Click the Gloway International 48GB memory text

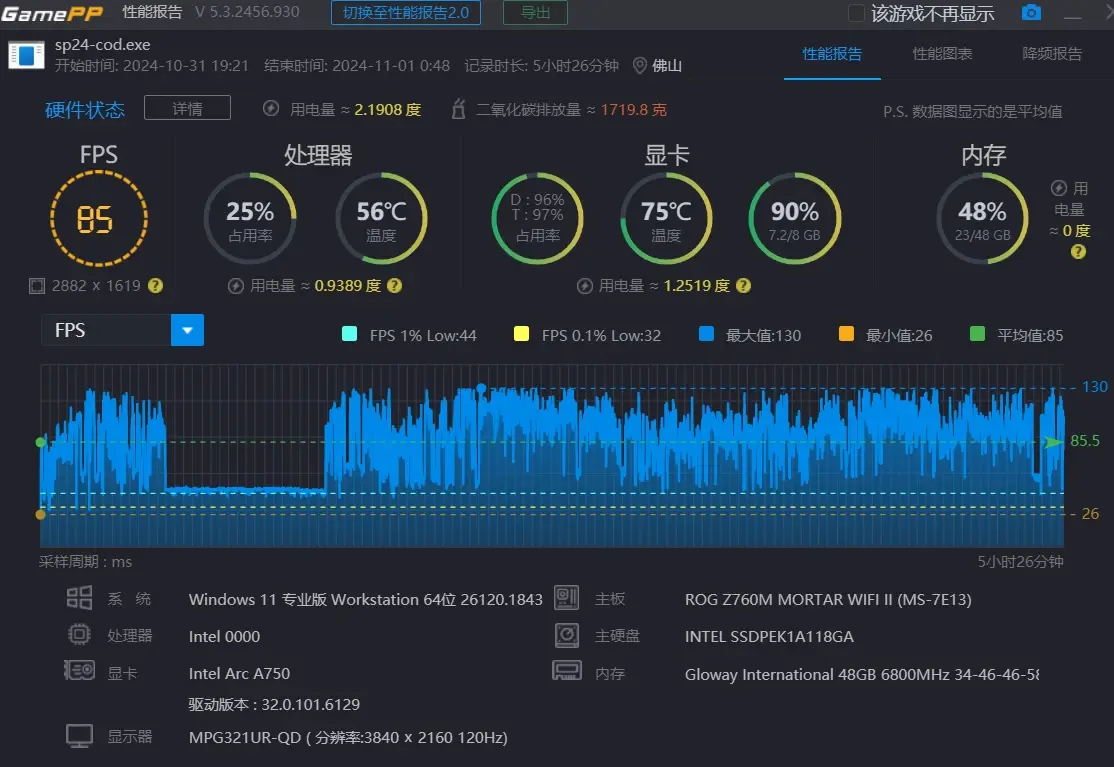862,674
